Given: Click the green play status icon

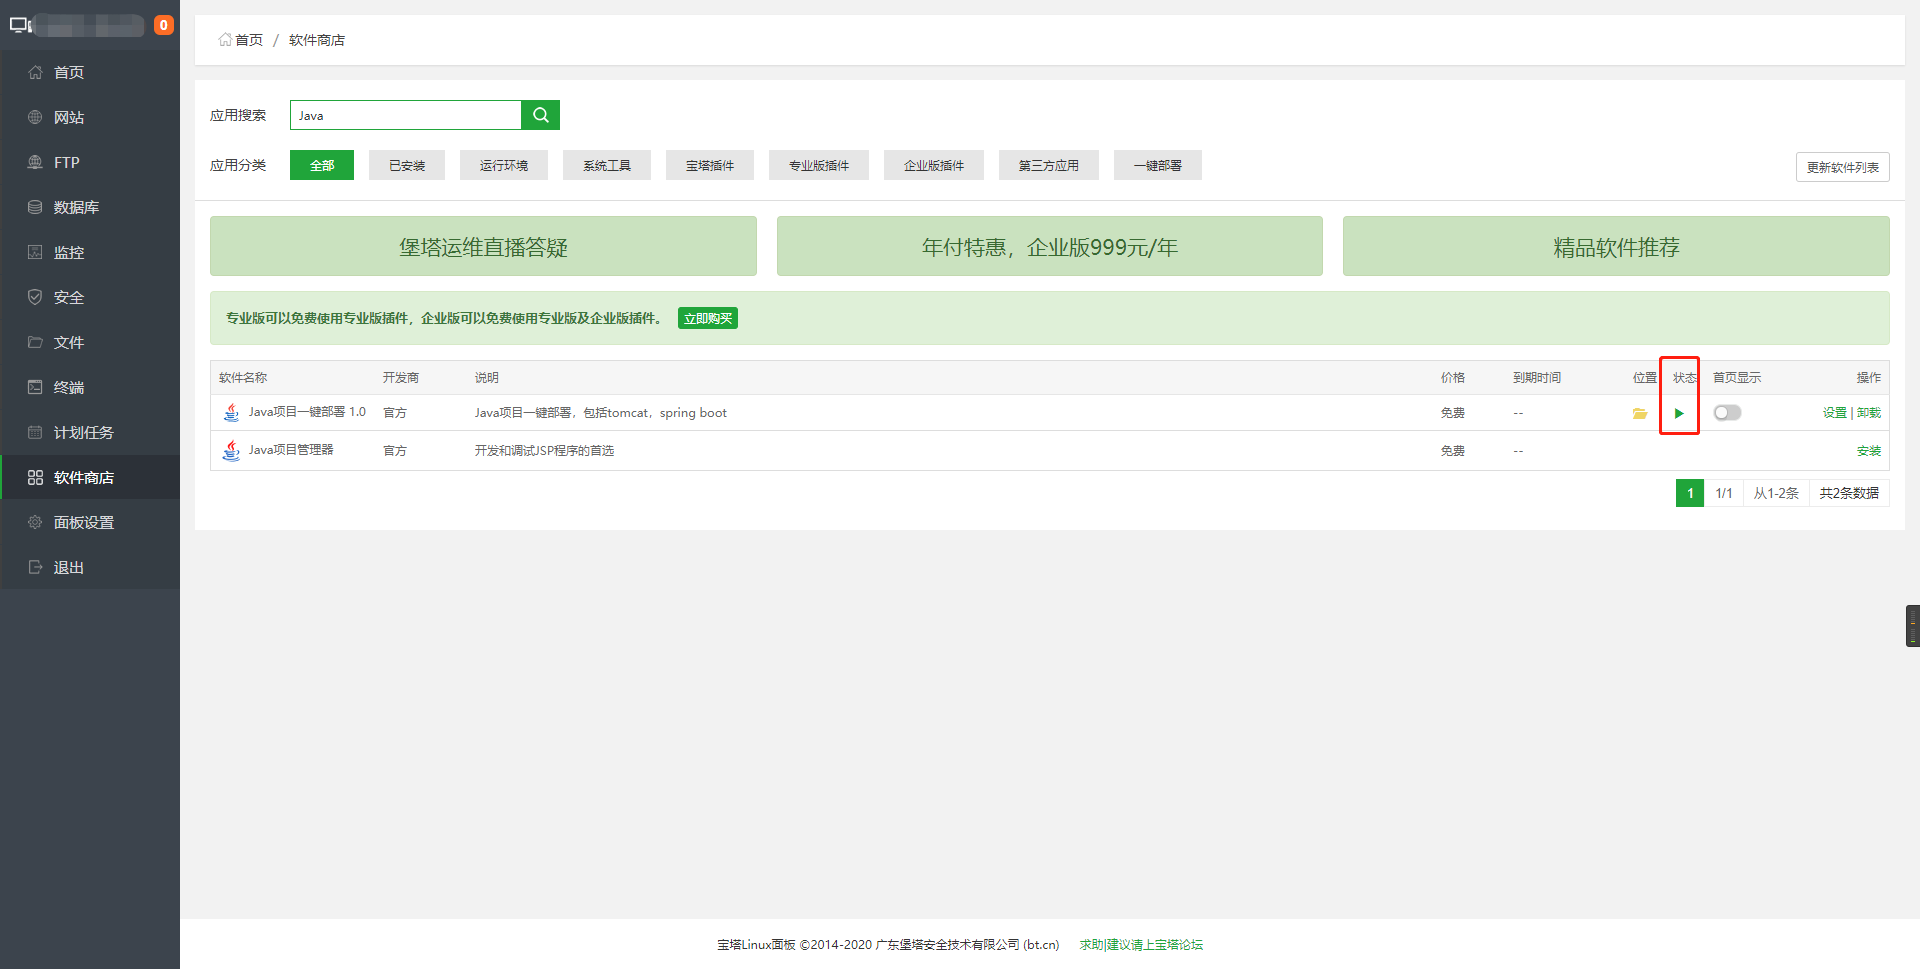Looking at the screenshot, I should point(1679,413).
